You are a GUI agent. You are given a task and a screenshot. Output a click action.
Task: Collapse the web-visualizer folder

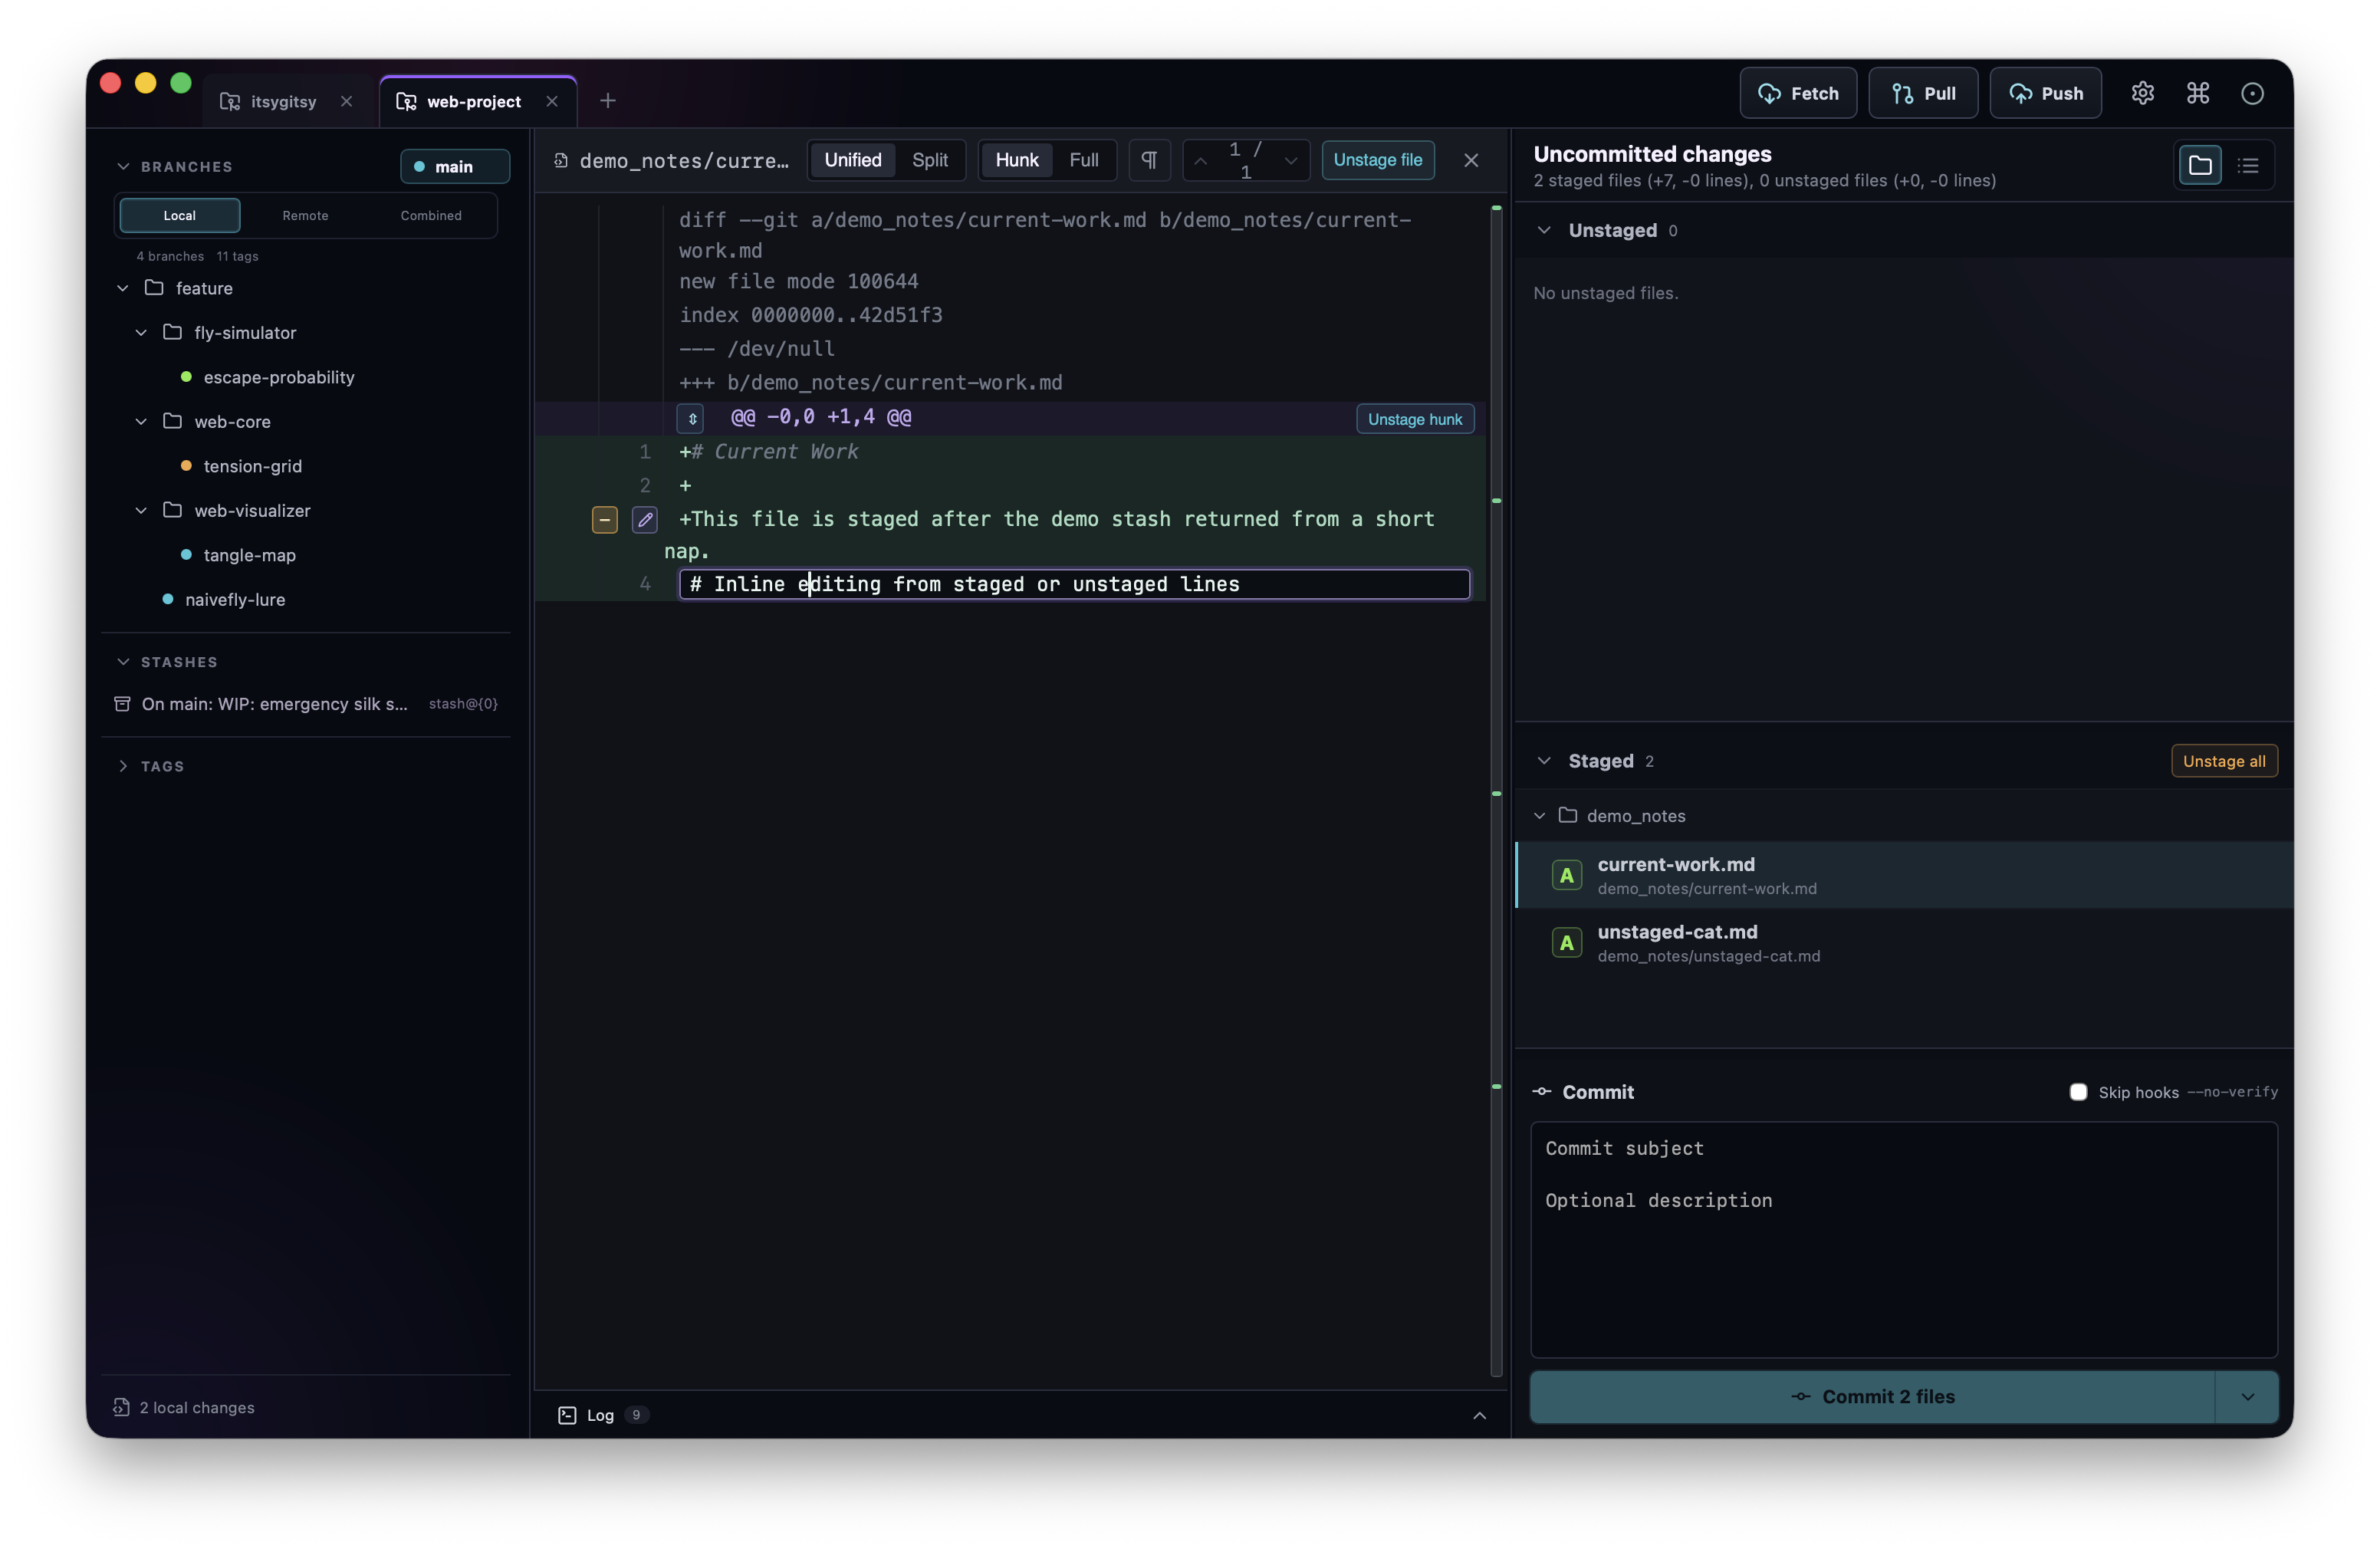tap(141, 510)
